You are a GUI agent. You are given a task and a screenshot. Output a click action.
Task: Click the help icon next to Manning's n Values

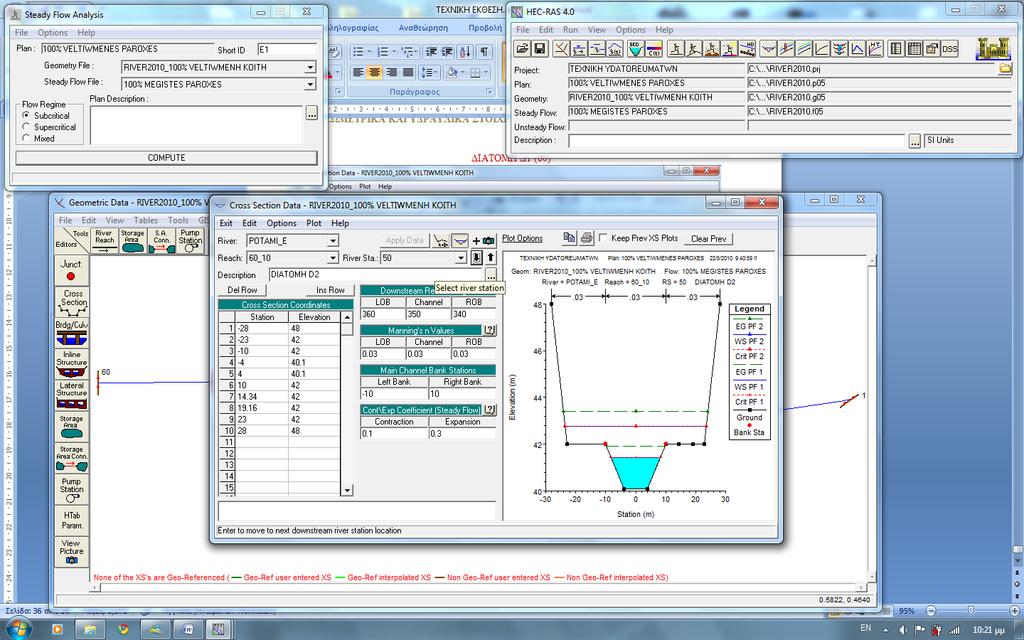pyautogui.click(x=489, y=330)
